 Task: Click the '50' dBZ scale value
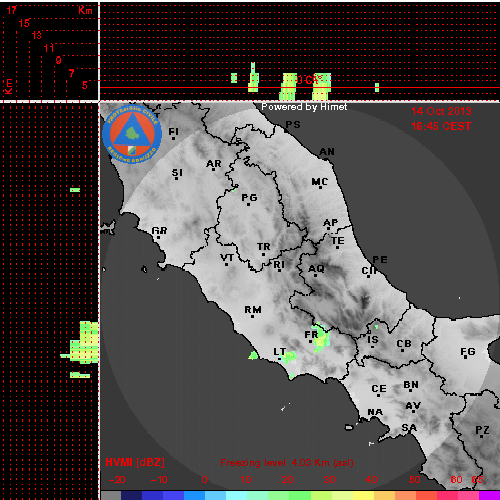click(x=415, y=480)
